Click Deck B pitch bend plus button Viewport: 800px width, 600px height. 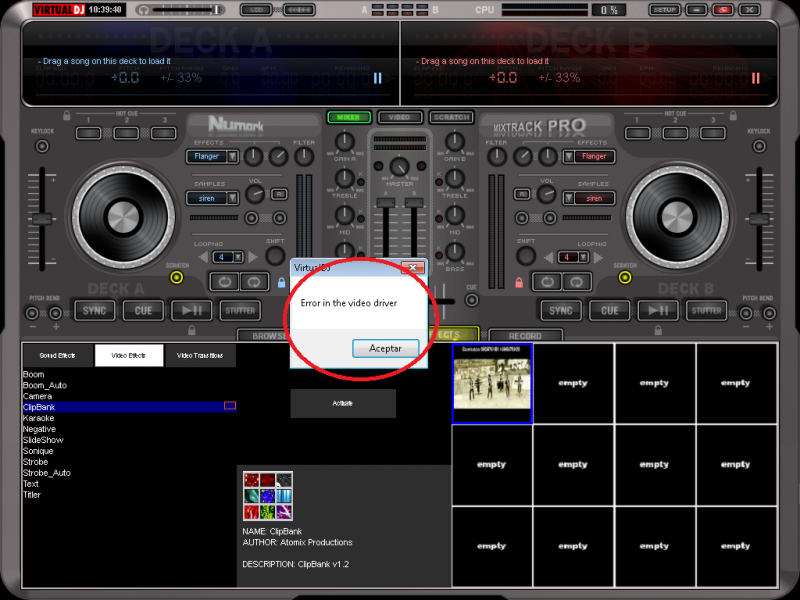pyautogui.click(x=769, y=313)
